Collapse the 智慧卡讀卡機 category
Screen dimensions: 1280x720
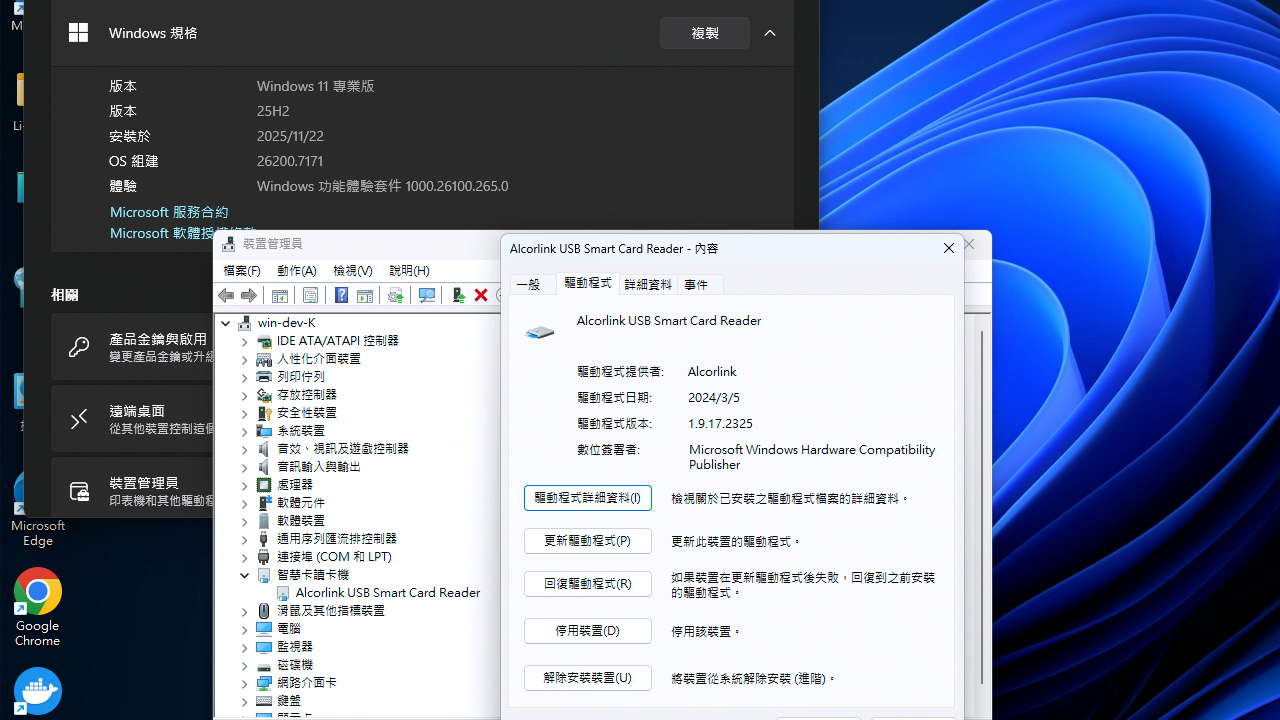tap(244, 574)
